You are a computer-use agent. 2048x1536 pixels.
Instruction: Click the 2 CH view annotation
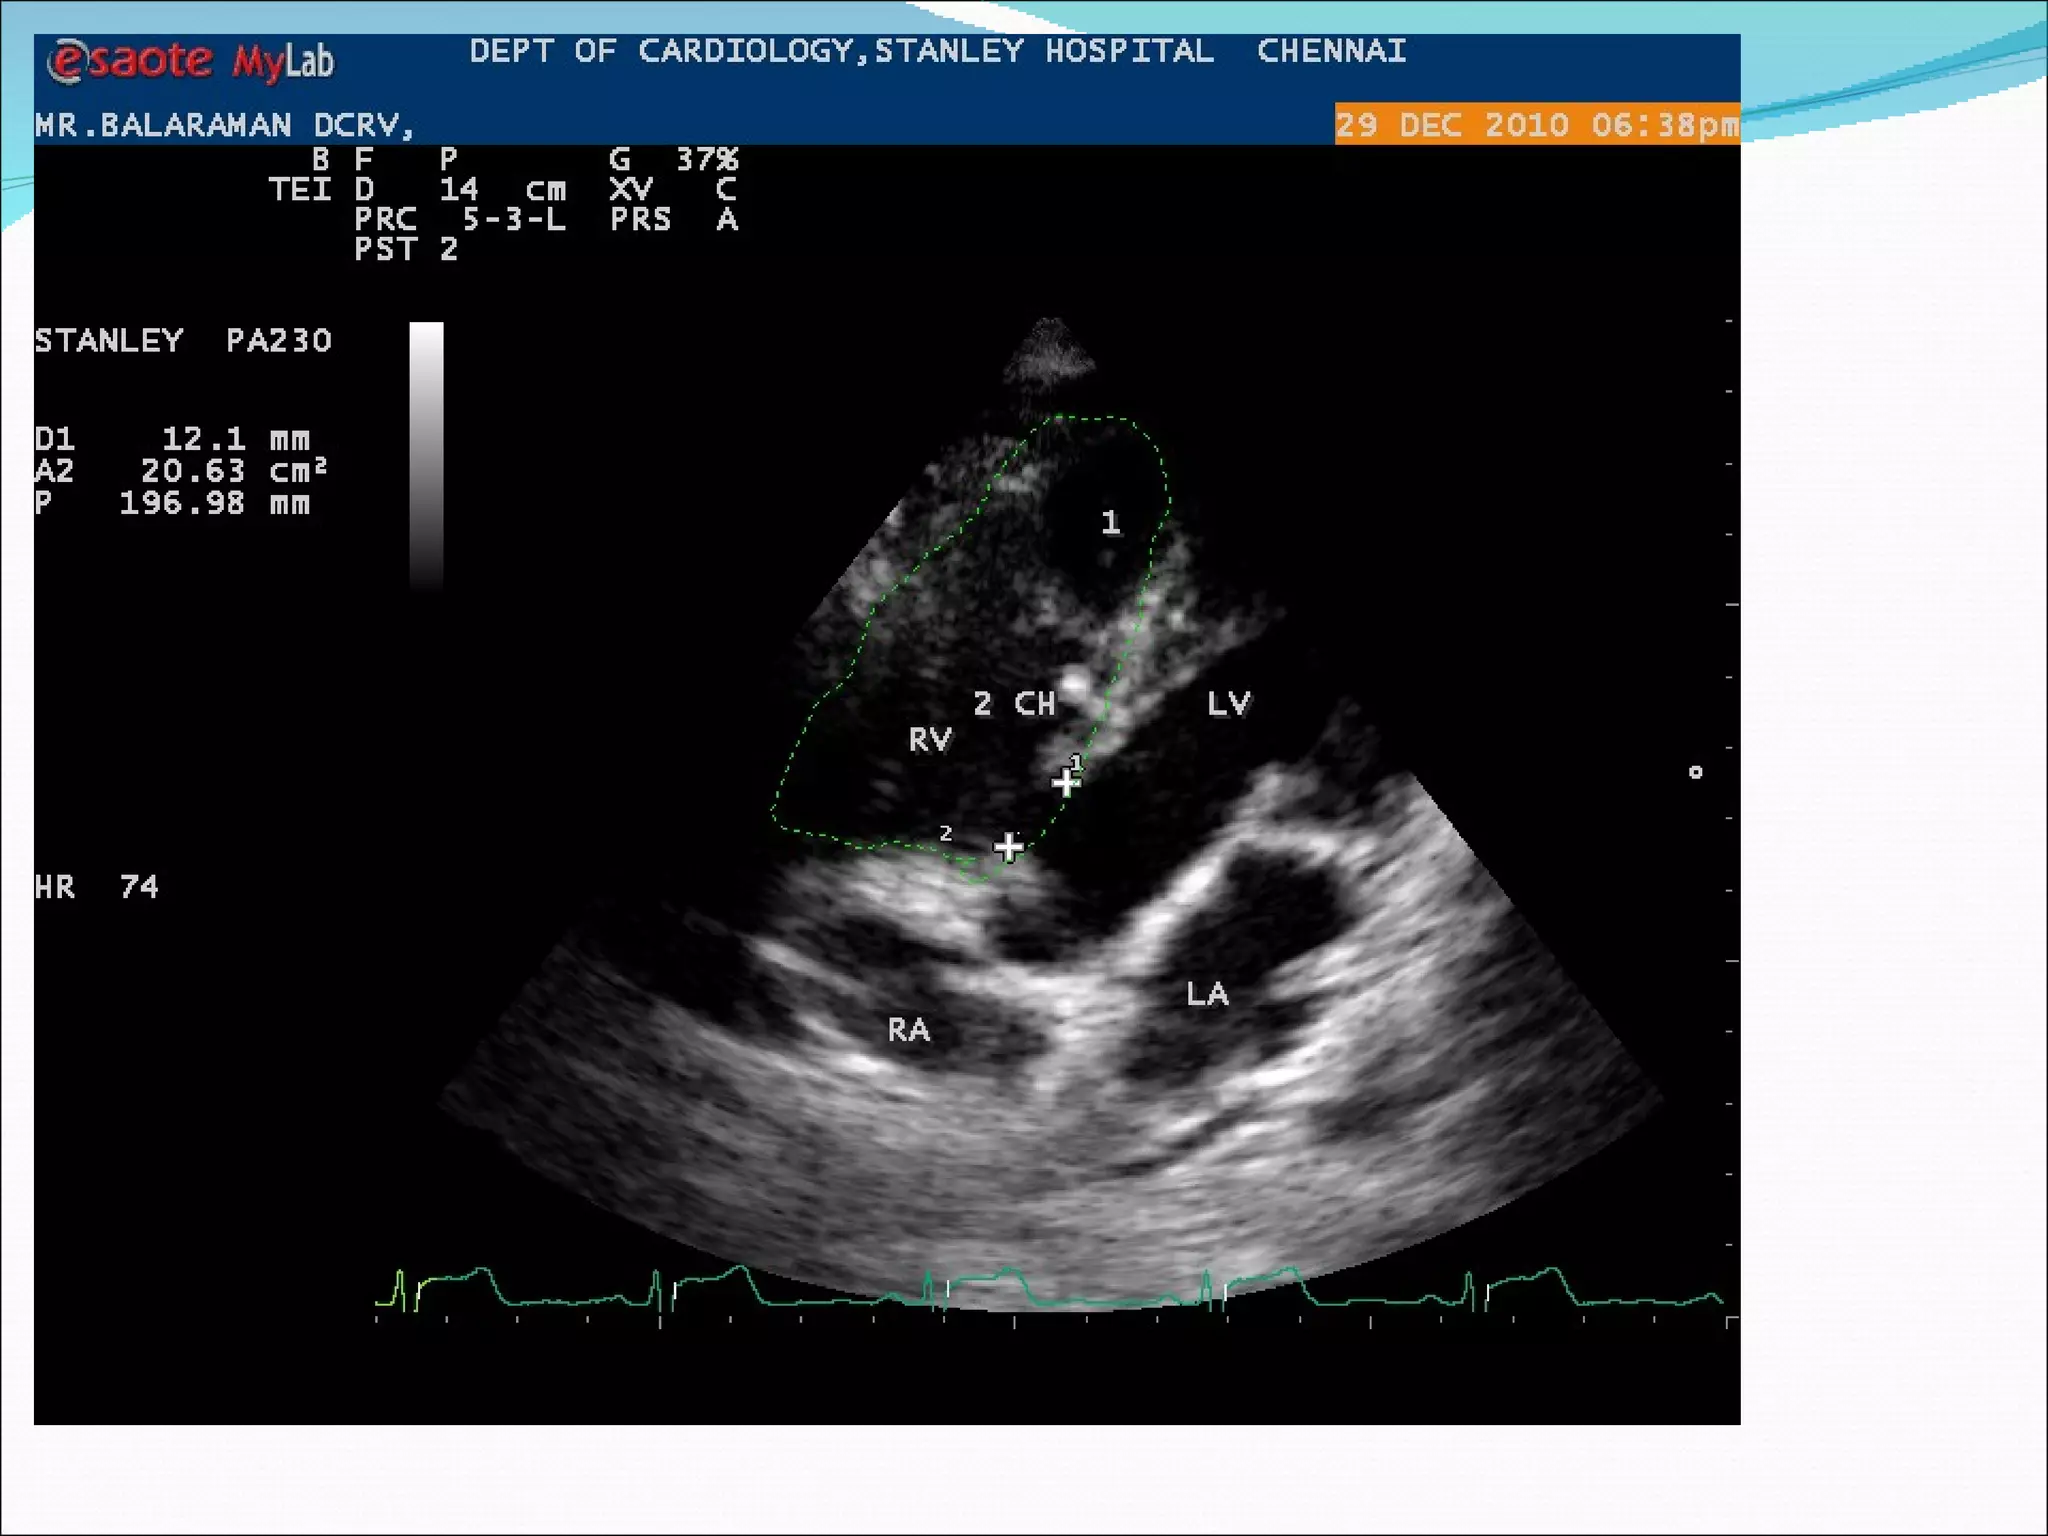coord(1014,704)
